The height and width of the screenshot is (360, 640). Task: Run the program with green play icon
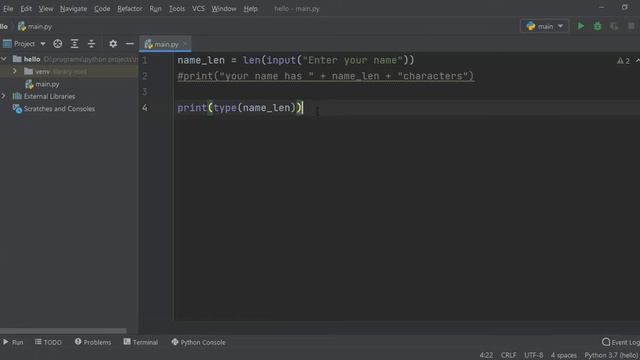pos(581,26)
